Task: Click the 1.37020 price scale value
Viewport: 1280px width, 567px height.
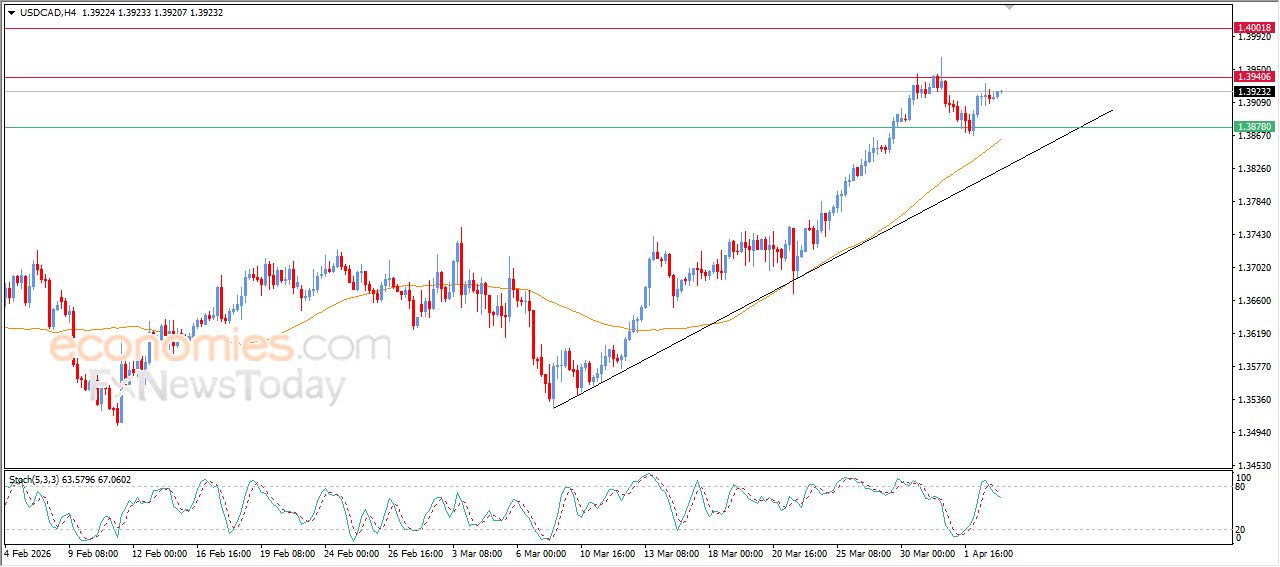Action: click(x=1254, y=268)
